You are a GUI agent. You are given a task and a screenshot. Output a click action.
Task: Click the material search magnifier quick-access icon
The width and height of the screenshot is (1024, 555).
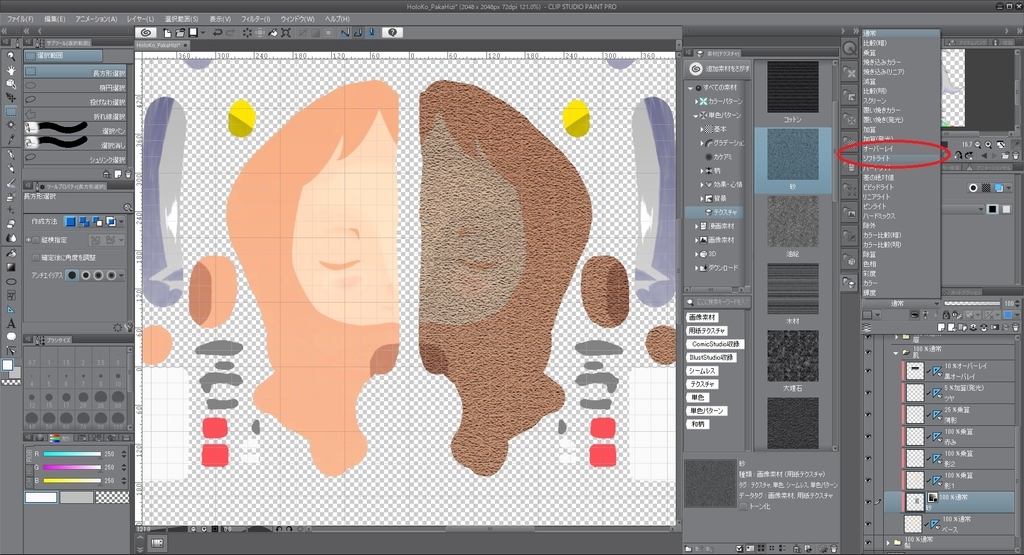[x=849, y=48]
